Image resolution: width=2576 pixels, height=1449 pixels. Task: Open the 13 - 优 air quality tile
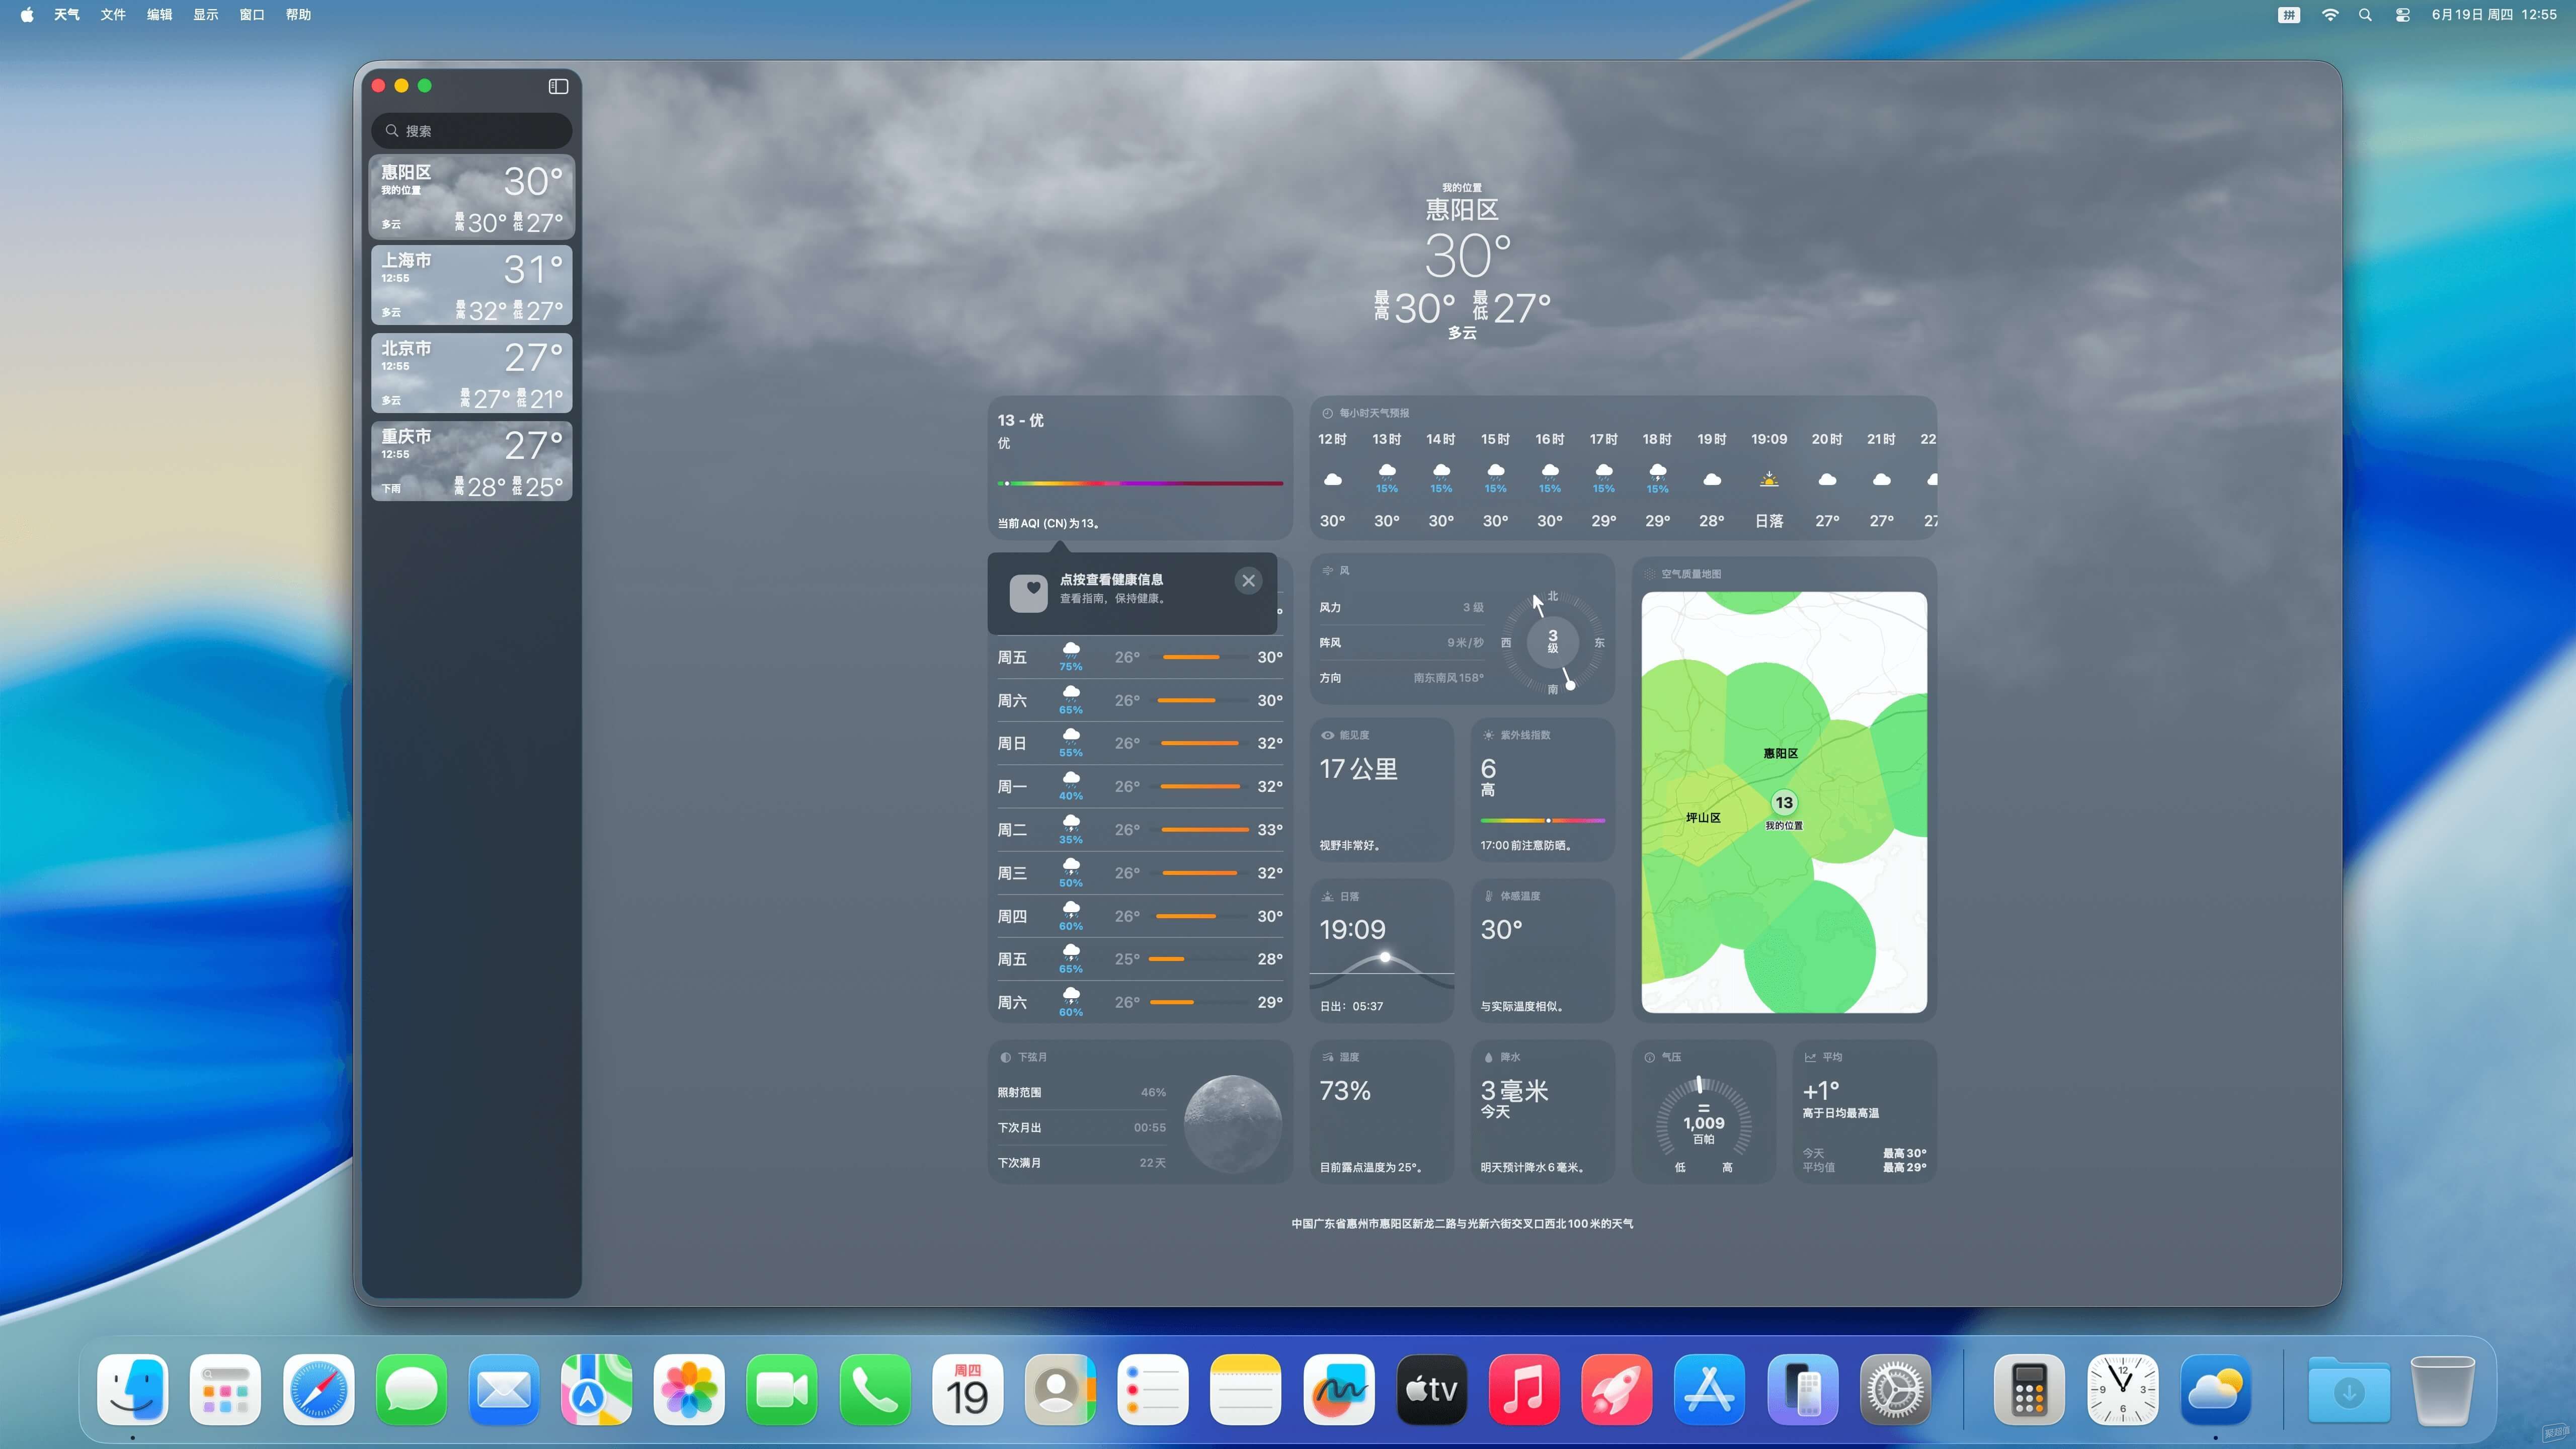pyautogui.click(x=1139, y=468)
